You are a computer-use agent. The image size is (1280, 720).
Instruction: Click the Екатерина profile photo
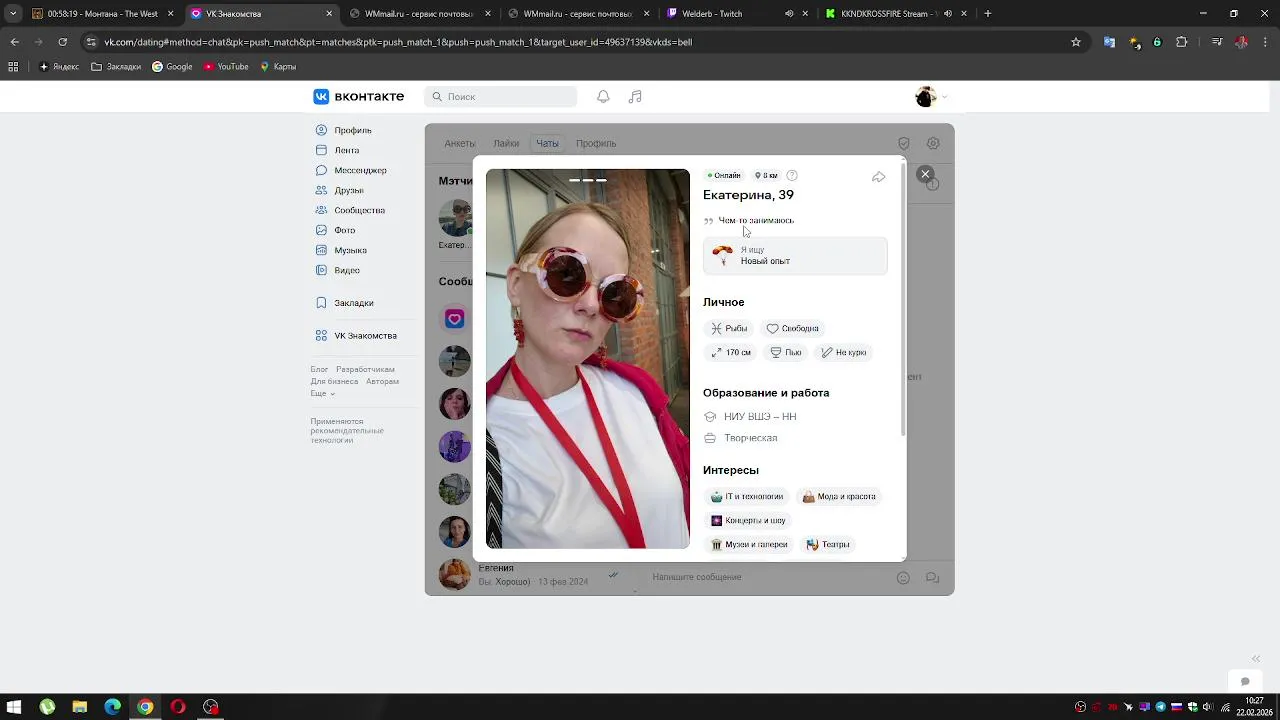tap(588, 358)
